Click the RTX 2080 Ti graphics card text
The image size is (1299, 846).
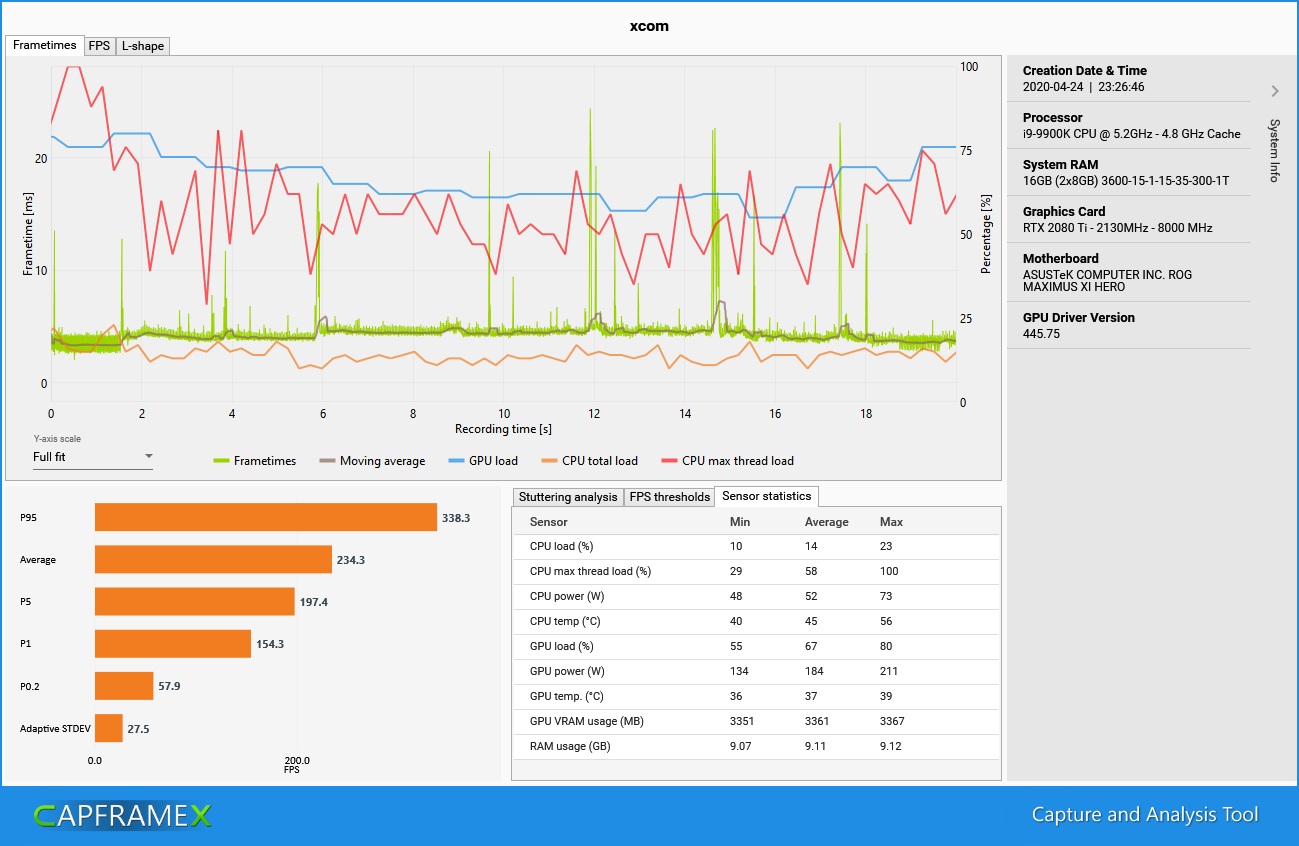point(1118,228)
